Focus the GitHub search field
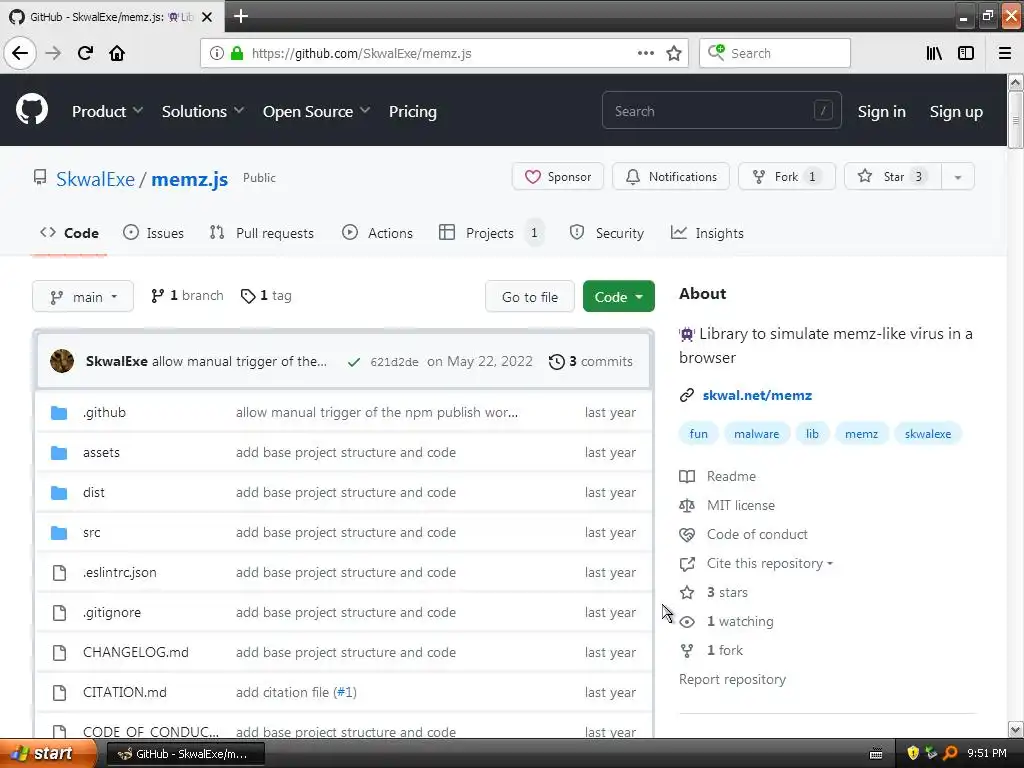This screenshot has width=1024, height=768. [x=722, y=111]
